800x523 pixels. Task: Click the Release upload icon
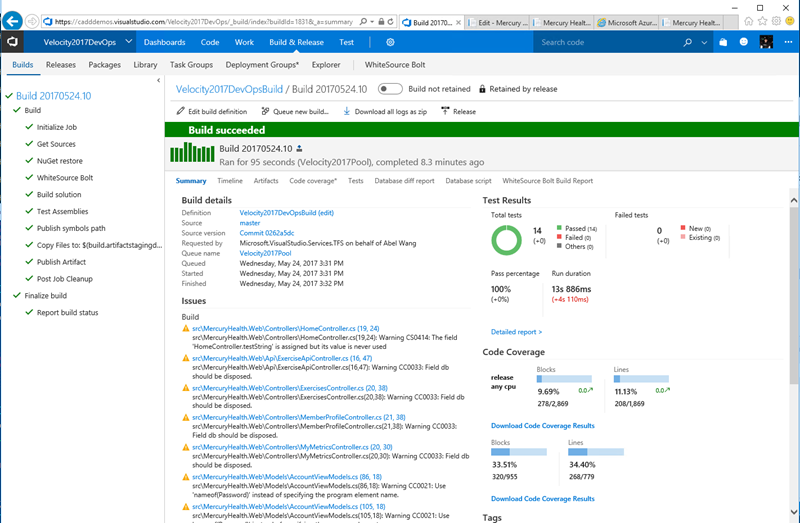[445, 111]
